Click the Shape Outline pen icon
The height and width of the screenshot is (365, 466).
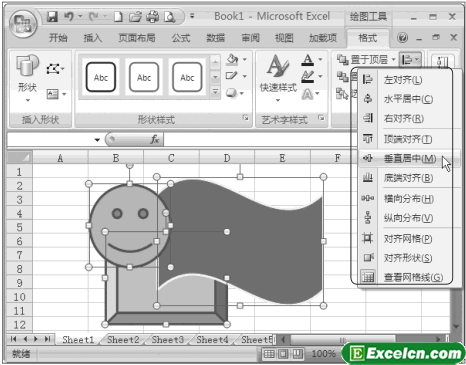[x=232, y=76]
